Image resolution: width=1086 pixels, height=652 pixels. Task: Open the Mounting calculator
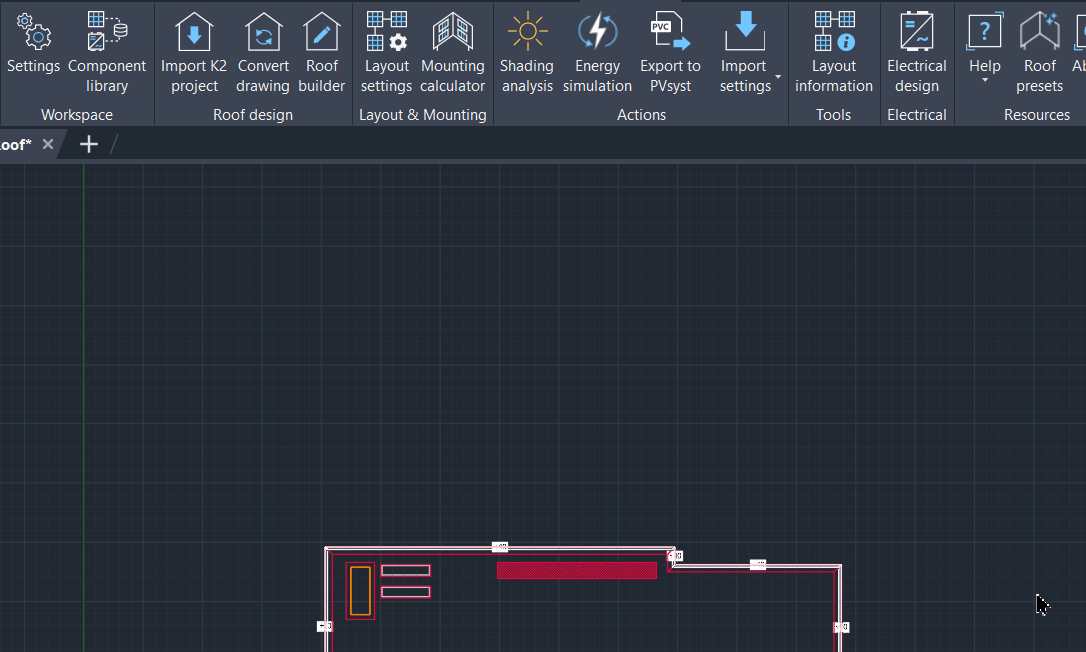pyautogui.click(x=452, y=53)
